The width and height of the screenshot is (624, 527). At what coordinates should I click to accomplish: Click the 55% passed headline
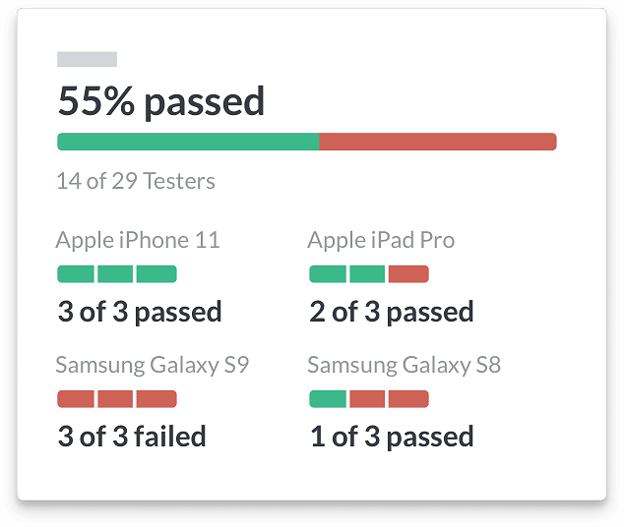point(161,101)
